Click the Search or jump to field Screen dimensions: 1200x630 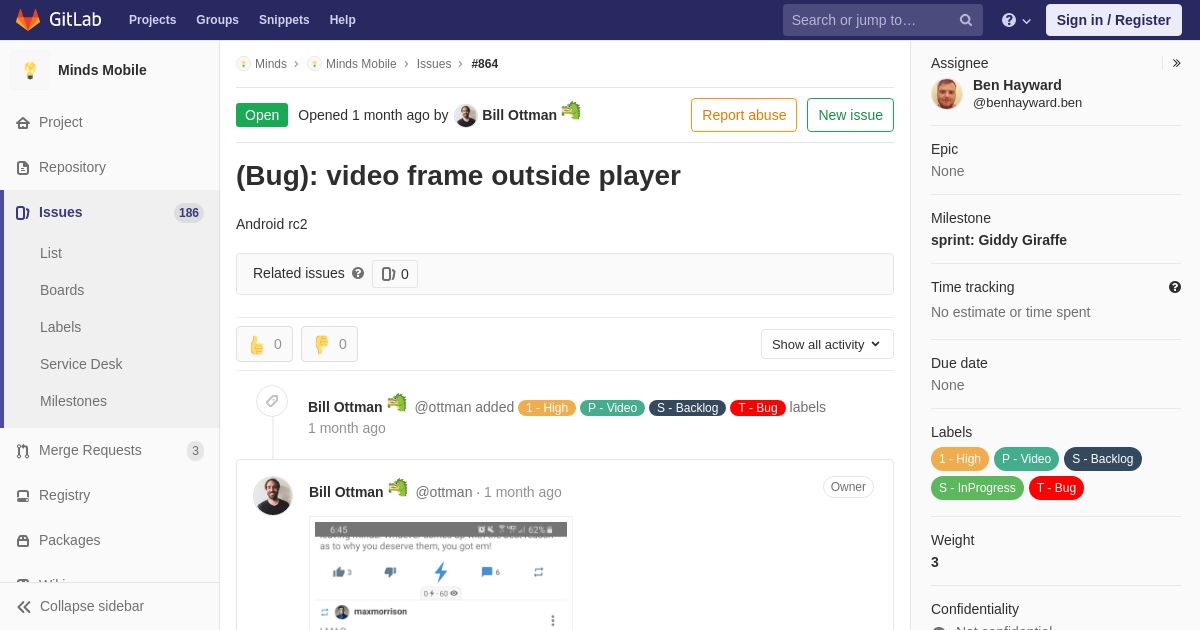(883, 20)
